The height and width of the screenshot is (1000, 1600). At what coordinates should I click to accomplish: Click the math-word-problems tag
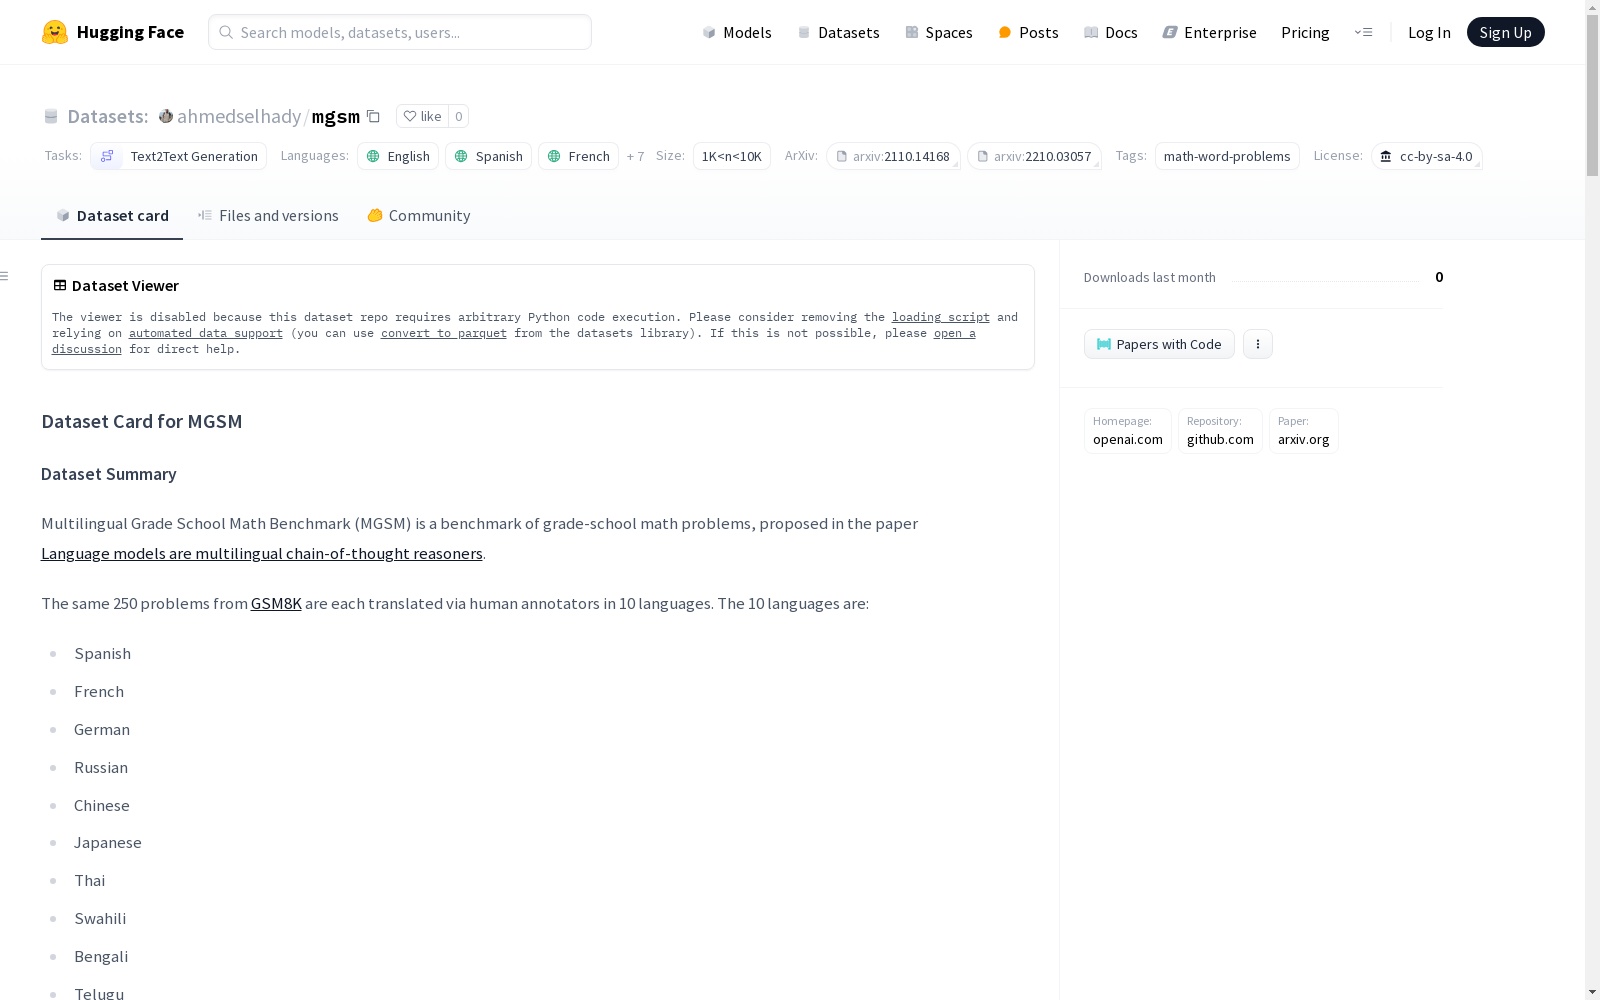pyautogui.click(x=1227, y=156)
